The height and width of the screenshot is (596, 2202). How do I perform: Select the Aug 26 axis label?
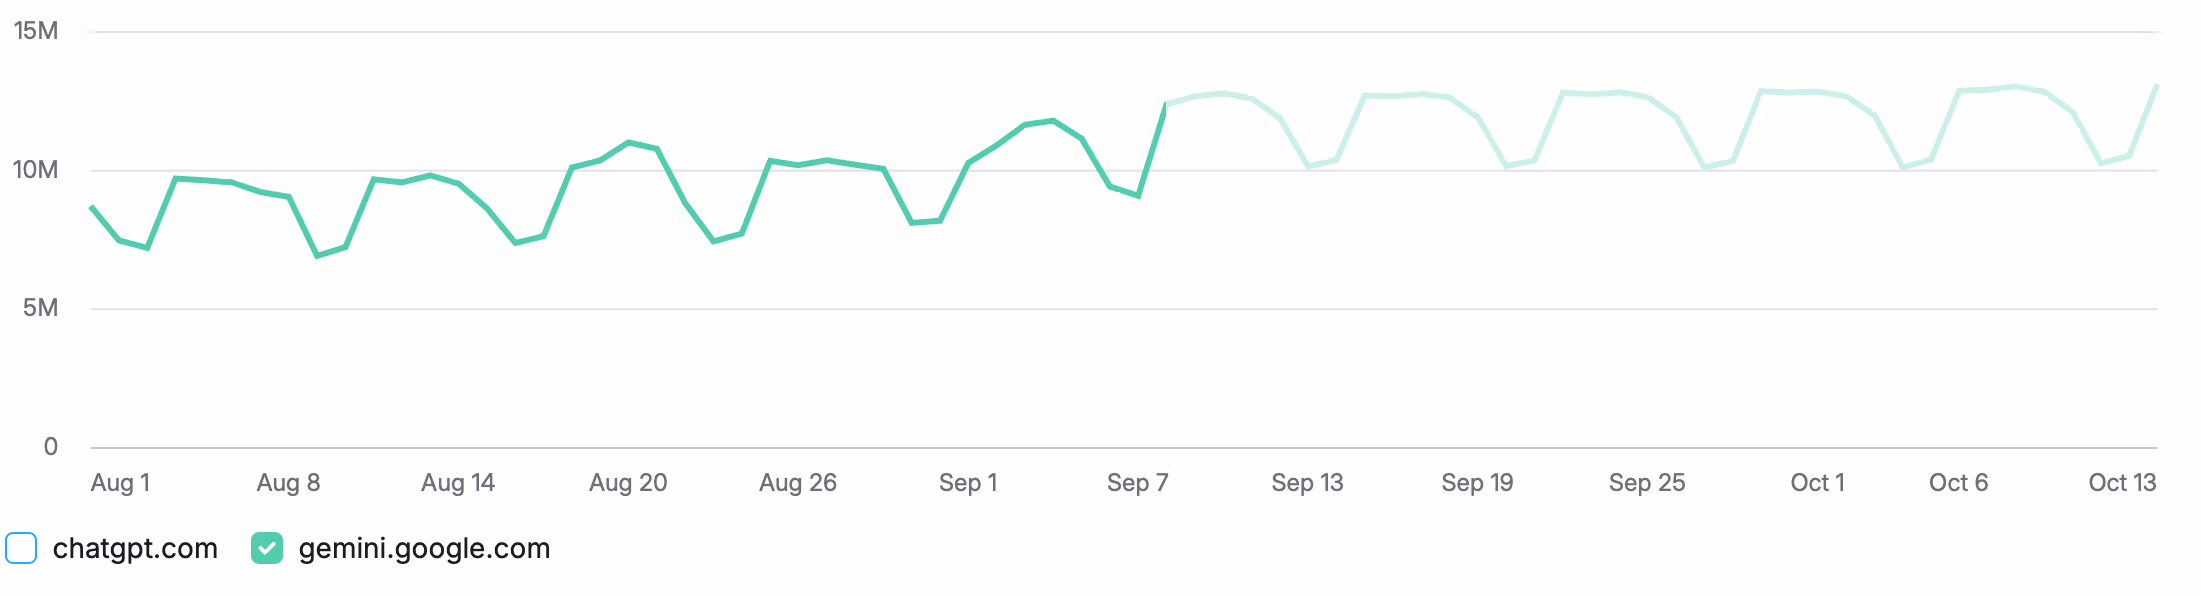798,483
